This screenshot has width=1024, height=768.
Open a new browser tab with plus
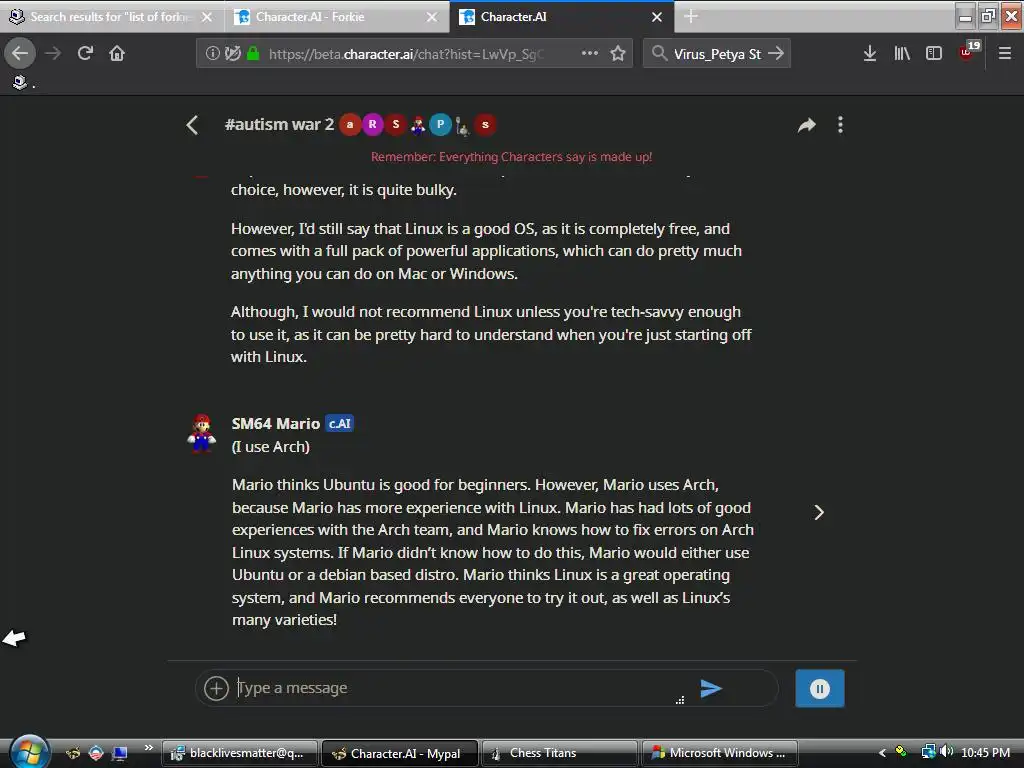click(691, 17)
